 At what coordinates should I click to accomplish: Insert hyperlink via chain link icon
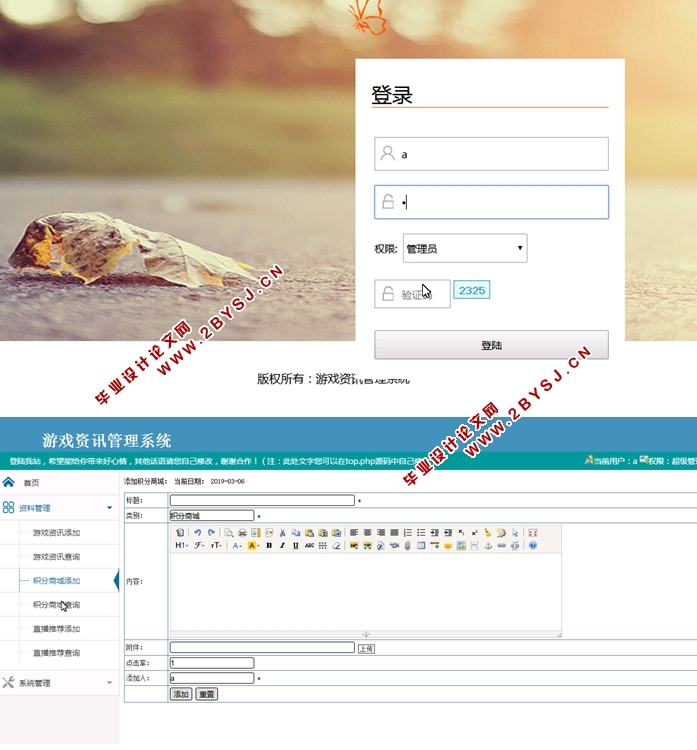pos(501,545)
